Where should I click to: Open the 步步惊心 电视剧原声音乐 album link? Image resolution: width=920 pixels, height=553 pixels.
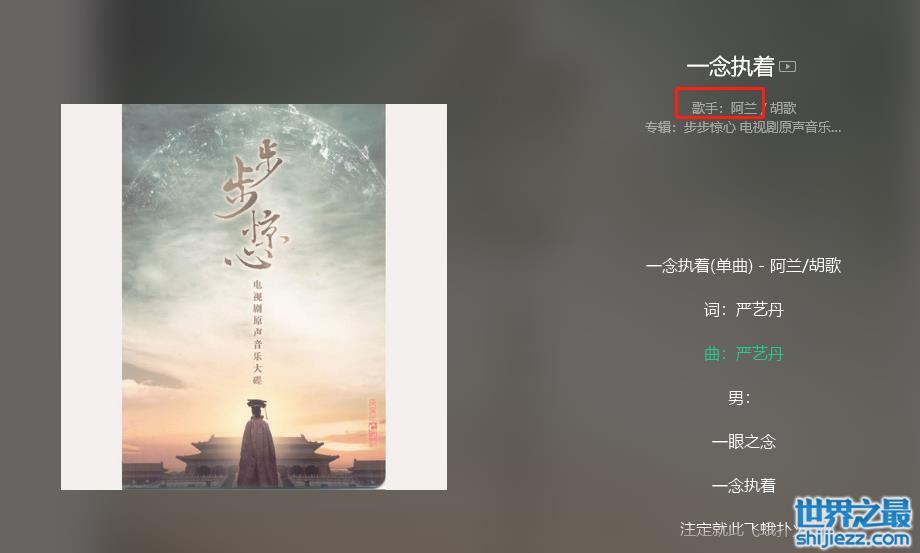762,127
